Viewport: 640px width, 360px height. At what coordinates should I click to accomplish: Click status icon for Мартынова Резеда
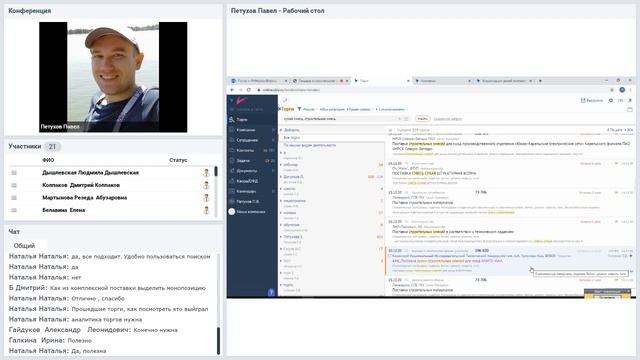(x=206, y=198)
